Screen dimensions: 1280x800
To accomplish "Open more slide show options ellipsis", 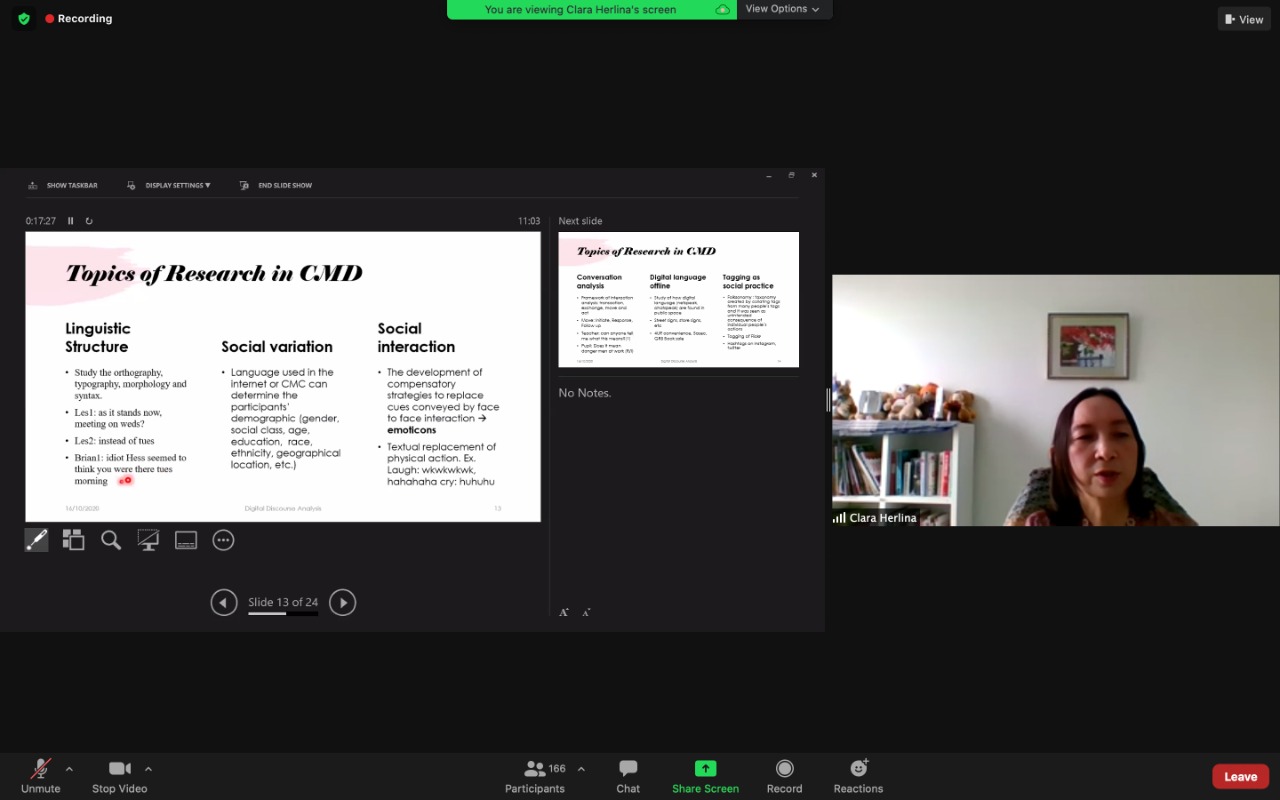I will [223, 540].
